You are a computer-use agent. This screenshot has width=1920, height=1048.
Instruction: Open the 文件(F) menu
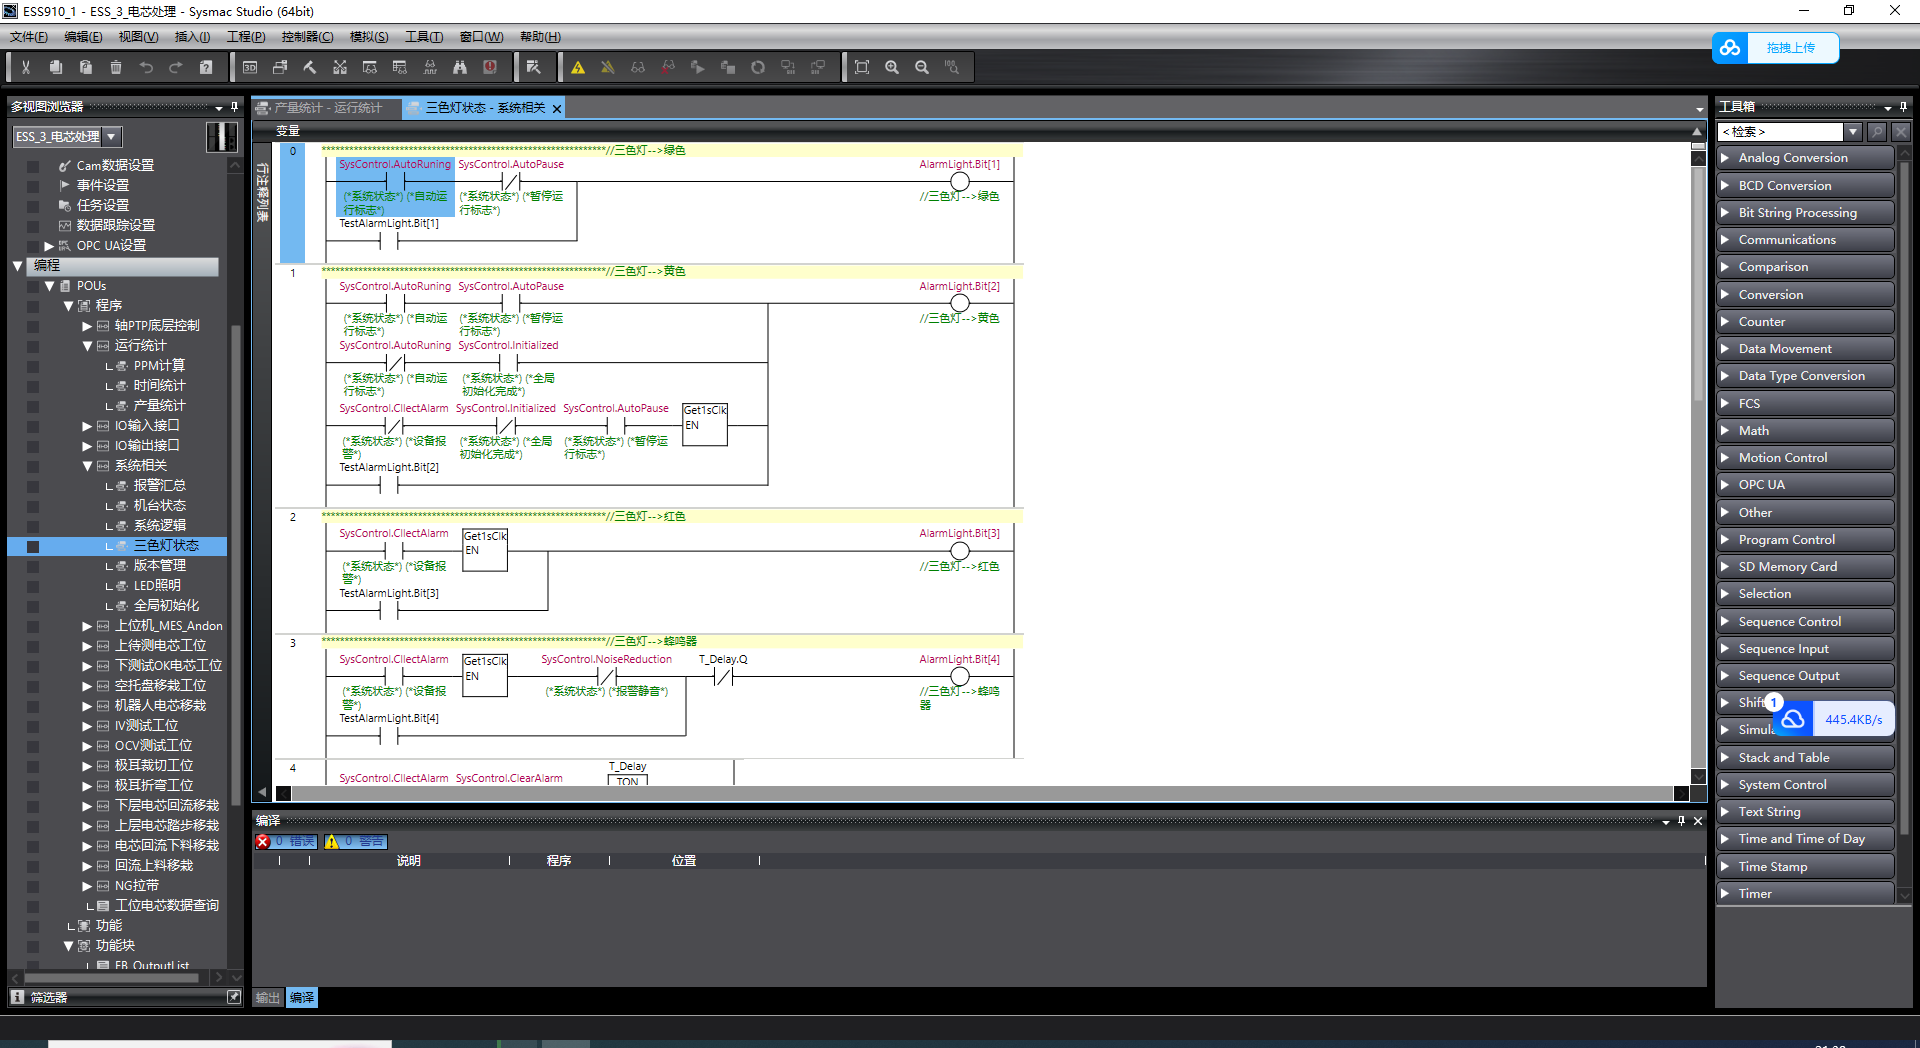click(x=29, y=37)
